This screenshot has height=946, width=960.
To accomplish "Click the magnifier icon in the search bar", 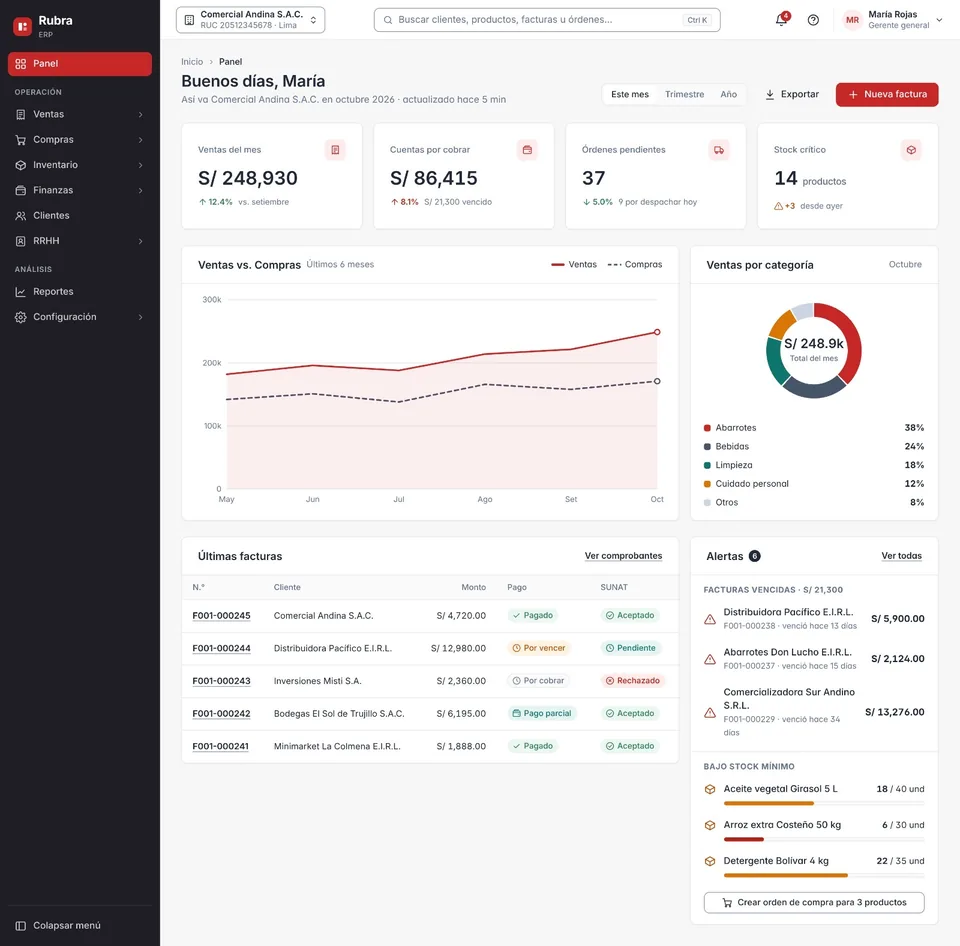I will coord(388,20).
